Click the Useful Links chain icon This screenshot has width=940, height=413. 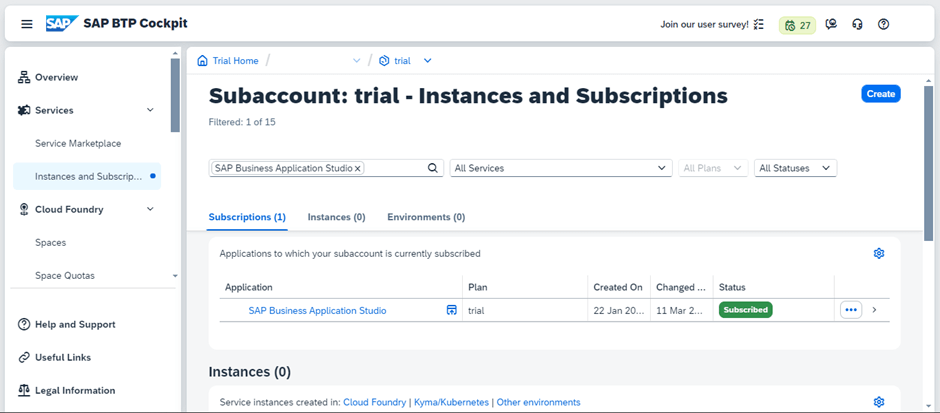coord(24,357)
